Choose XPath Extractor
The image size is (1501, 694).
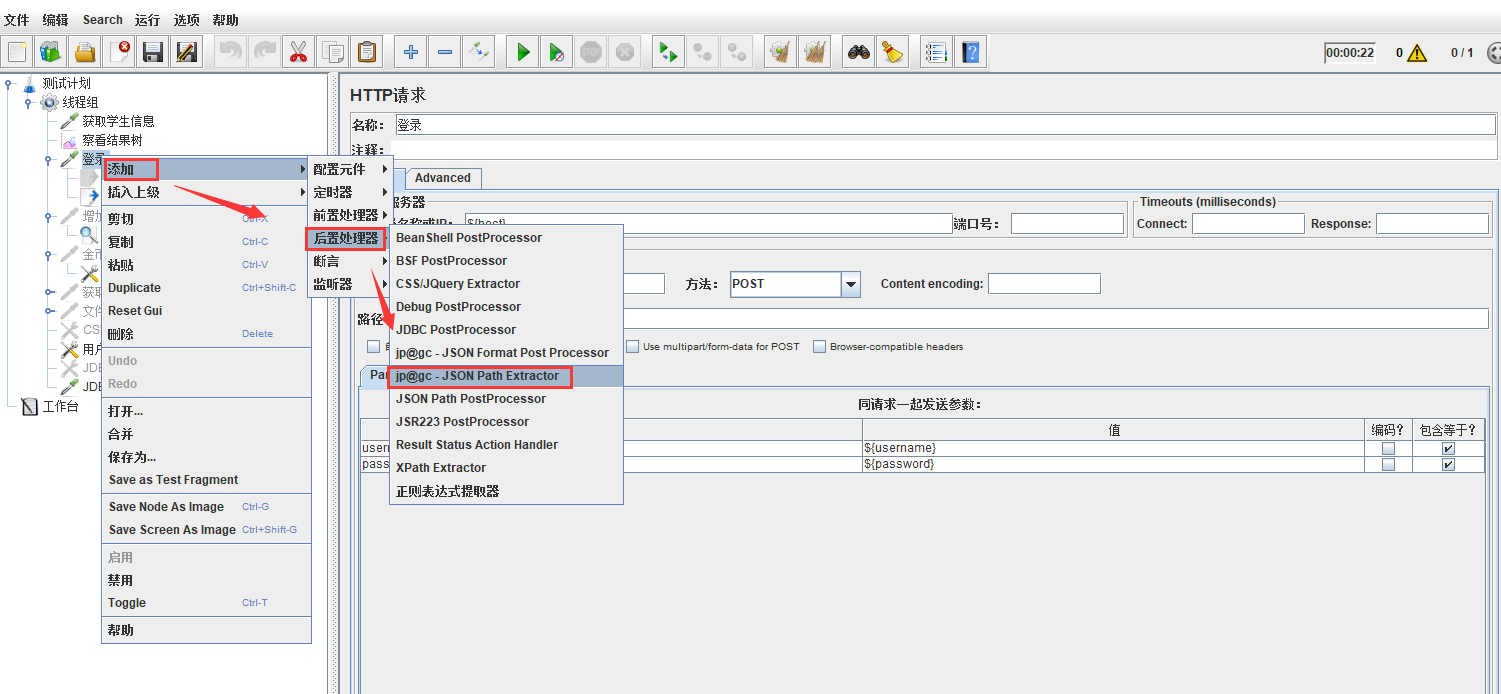click(506, 468)
